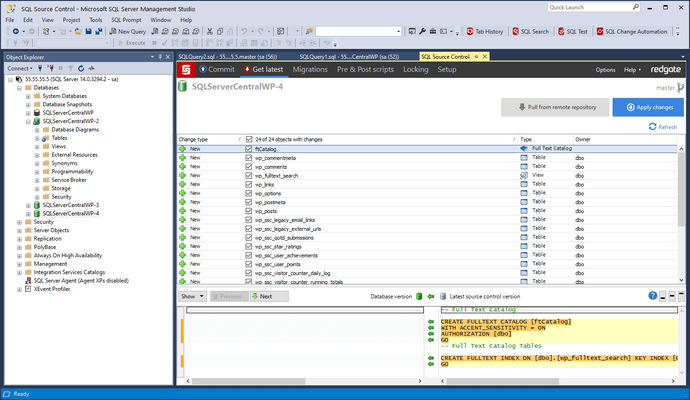The image size is (690, 400).
Task: Expand the SQLServerCentralWP-3 database node
Action: (28, 205)
